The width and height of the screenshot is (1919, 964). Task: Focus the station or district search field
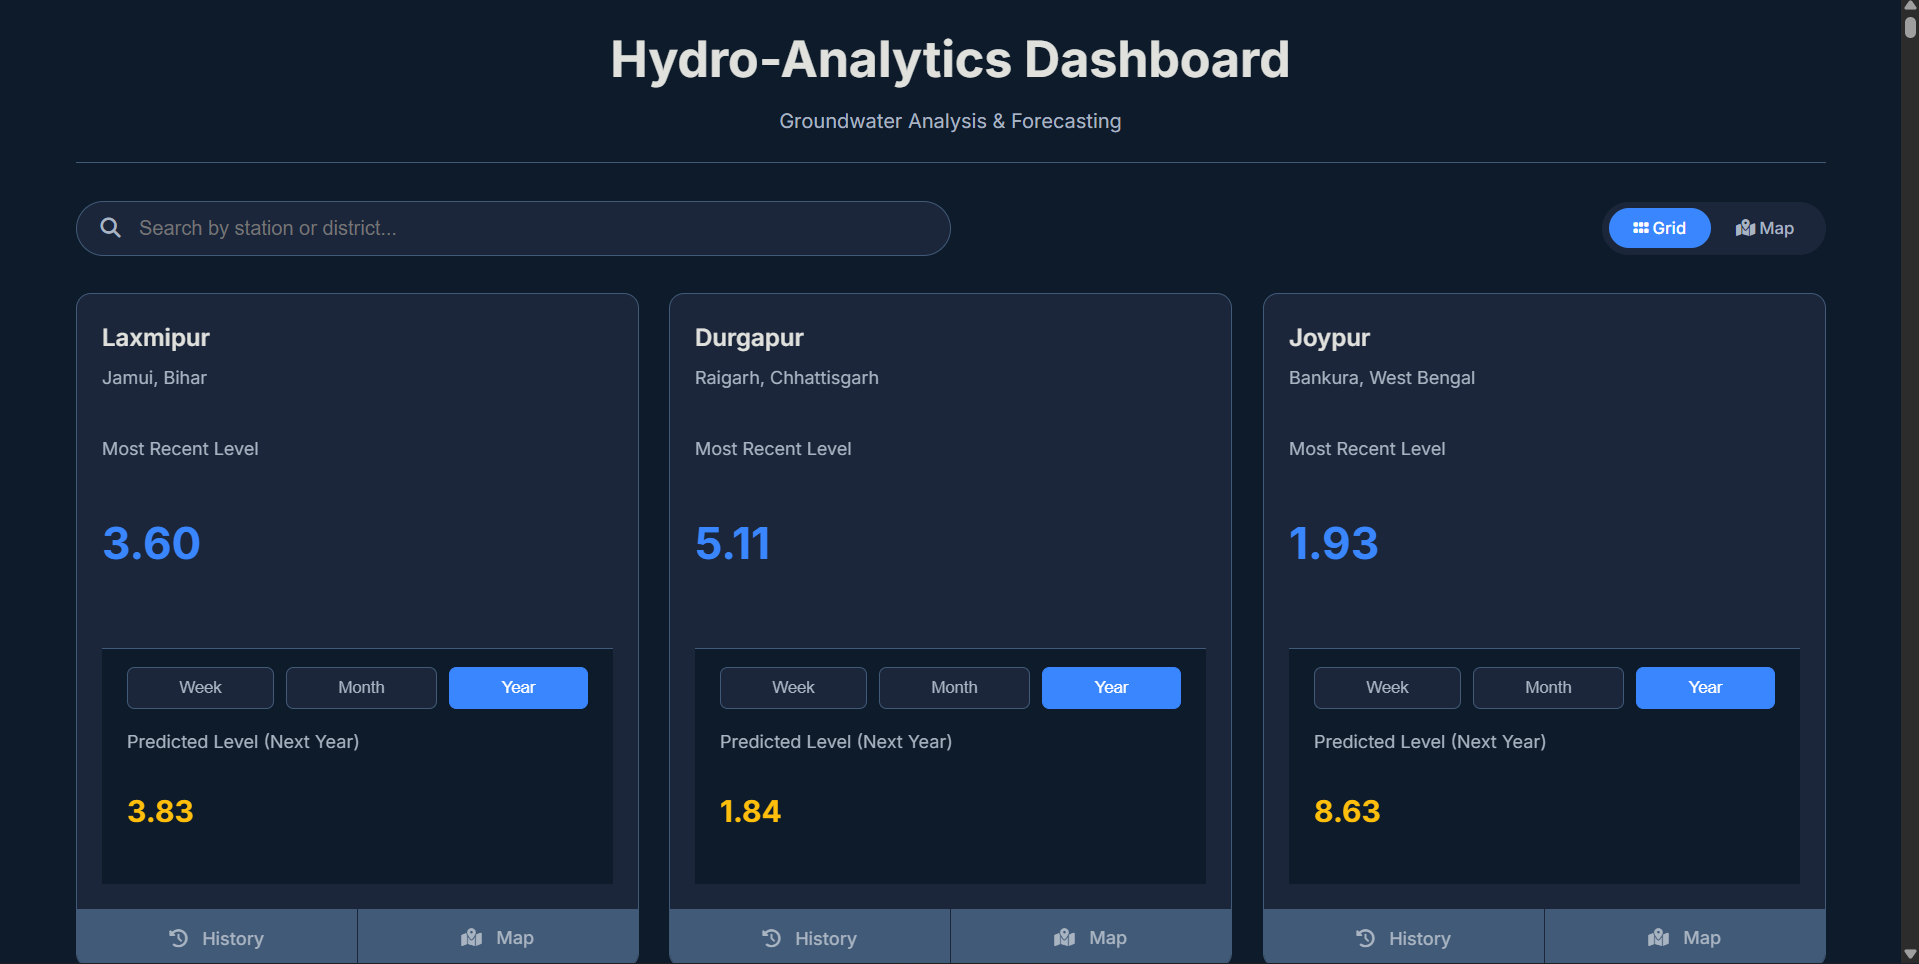click(513, 228)
